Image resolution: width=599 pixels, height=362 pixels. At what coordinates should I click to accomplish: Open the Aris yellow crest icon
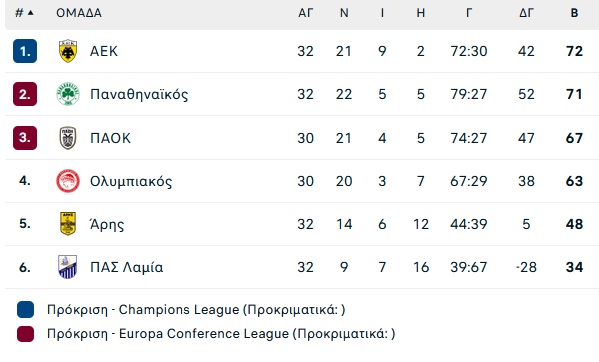click(x=68, y=224)
